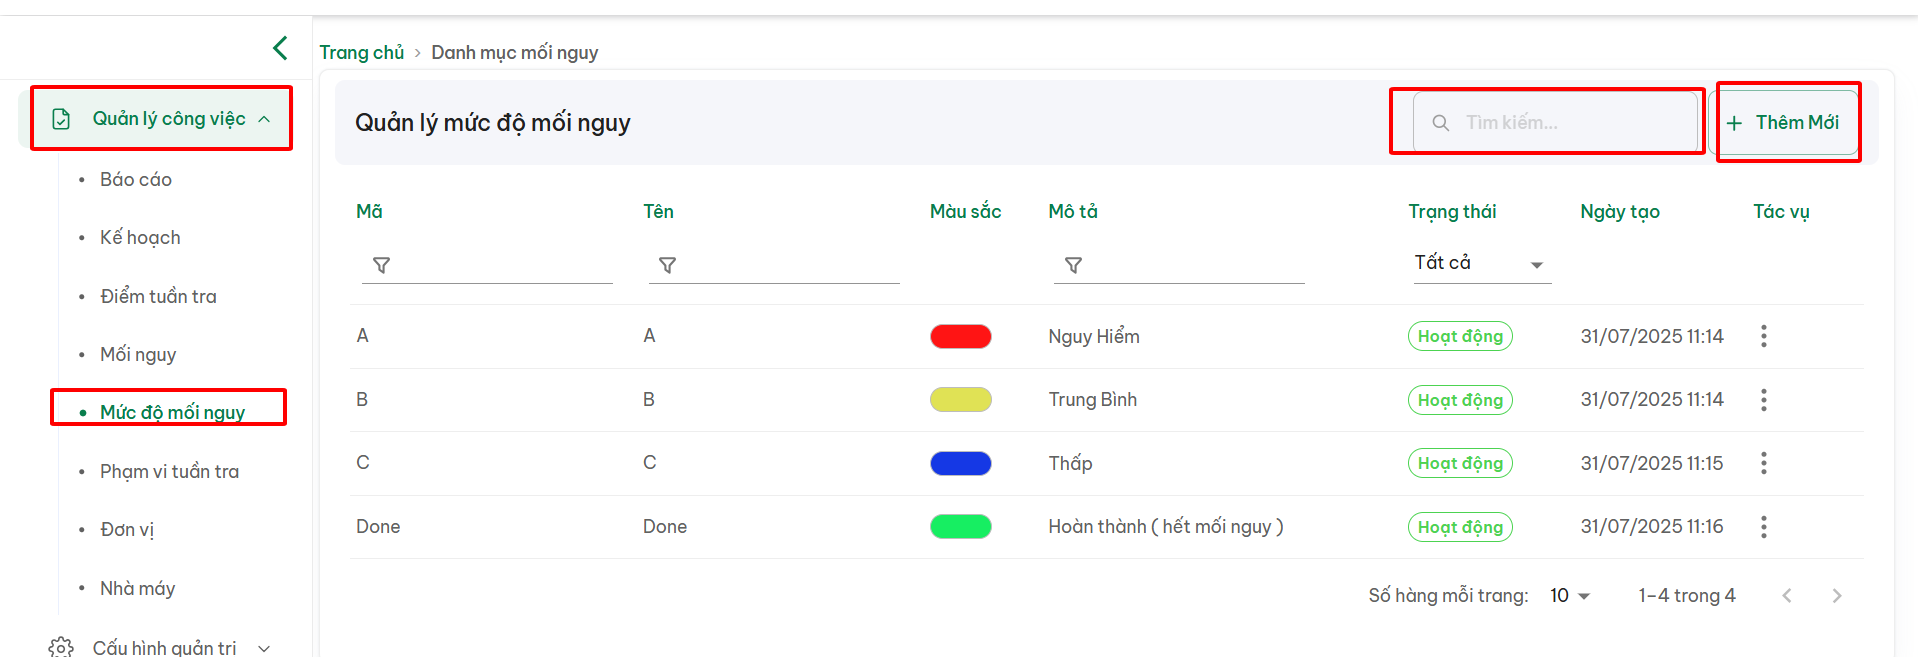Open the three-dot actions menu for row A
This screenshot has width=1918, height=657.
pyautogui.click(x=1763, y=336)
